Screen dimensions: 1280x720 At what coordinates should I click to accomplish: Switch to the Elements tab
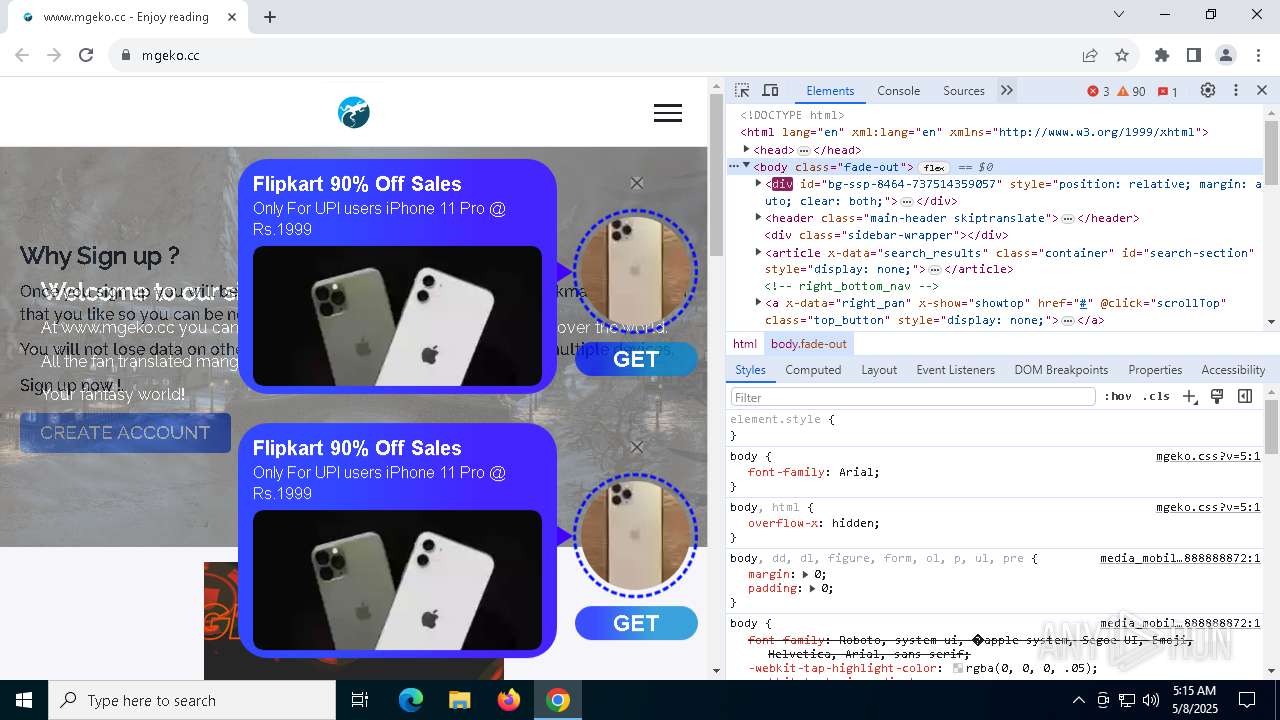pyautogui.click(x=830, y=91)
